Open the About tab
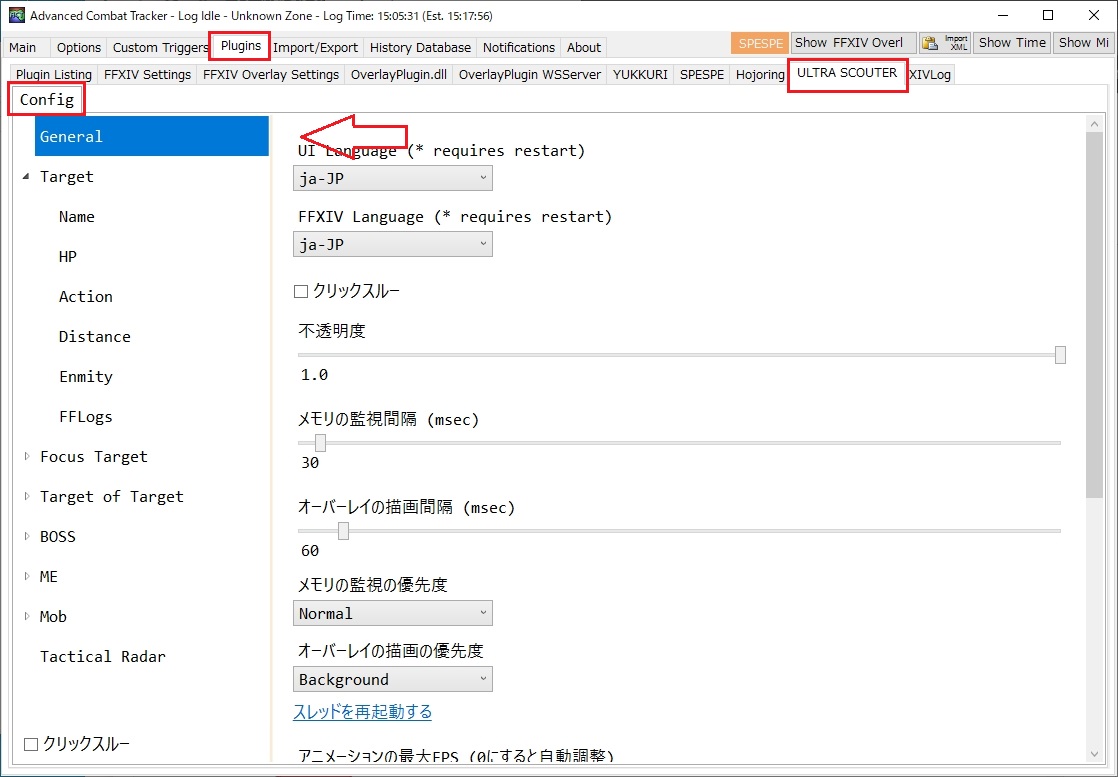The image size is (1118, 777). tap(584, 48)
